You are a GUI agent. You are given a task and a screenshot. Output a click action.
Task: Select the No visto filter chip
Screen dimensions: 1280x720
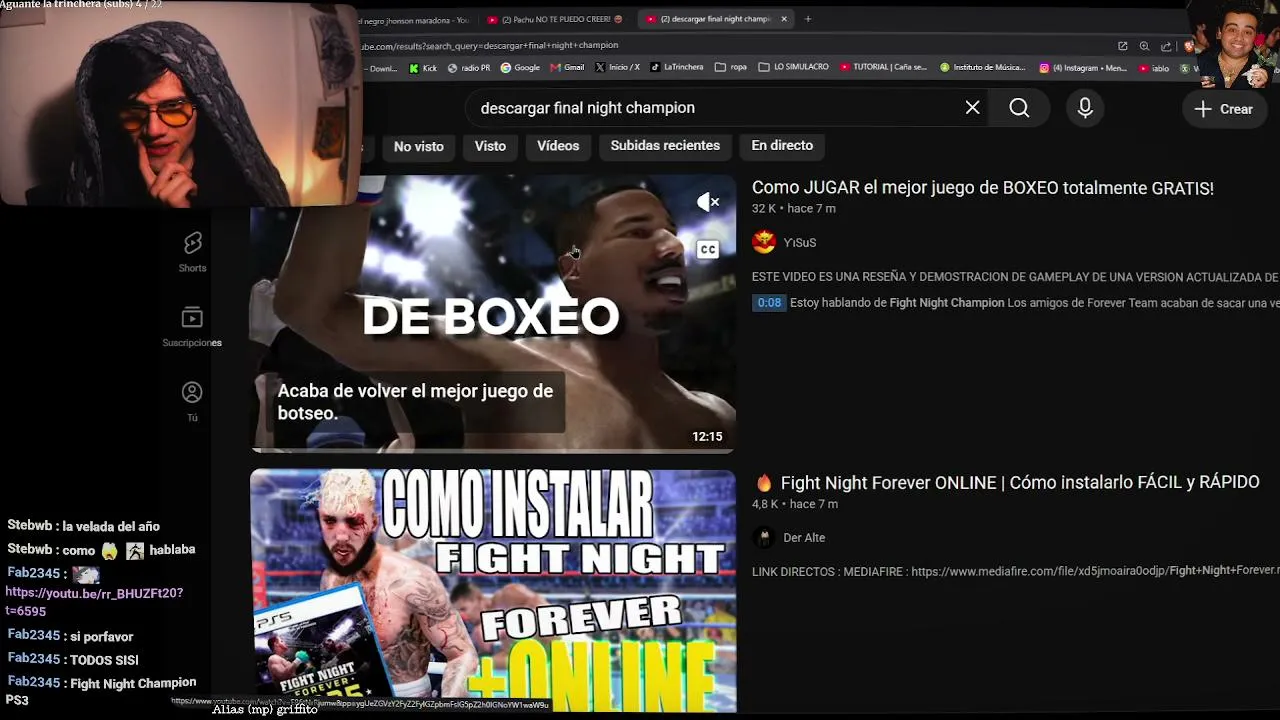point(418,146)
